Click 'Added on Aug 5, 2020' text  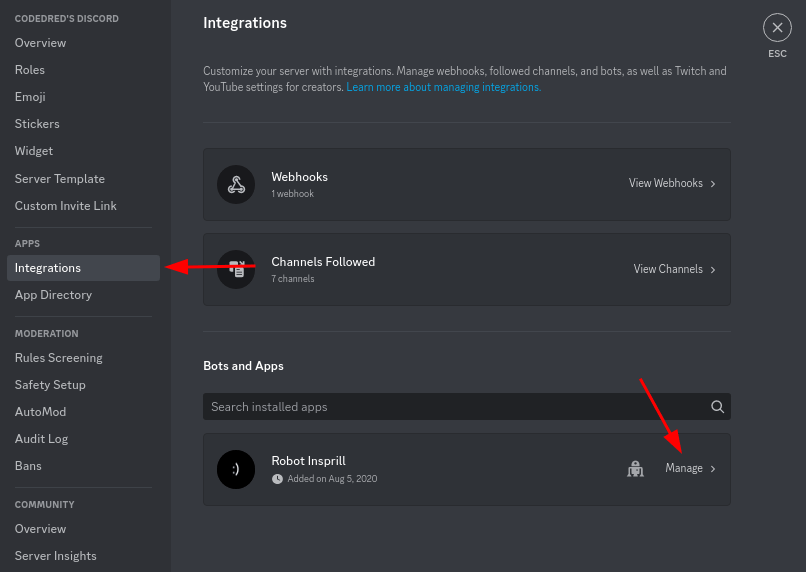[332, 478]
